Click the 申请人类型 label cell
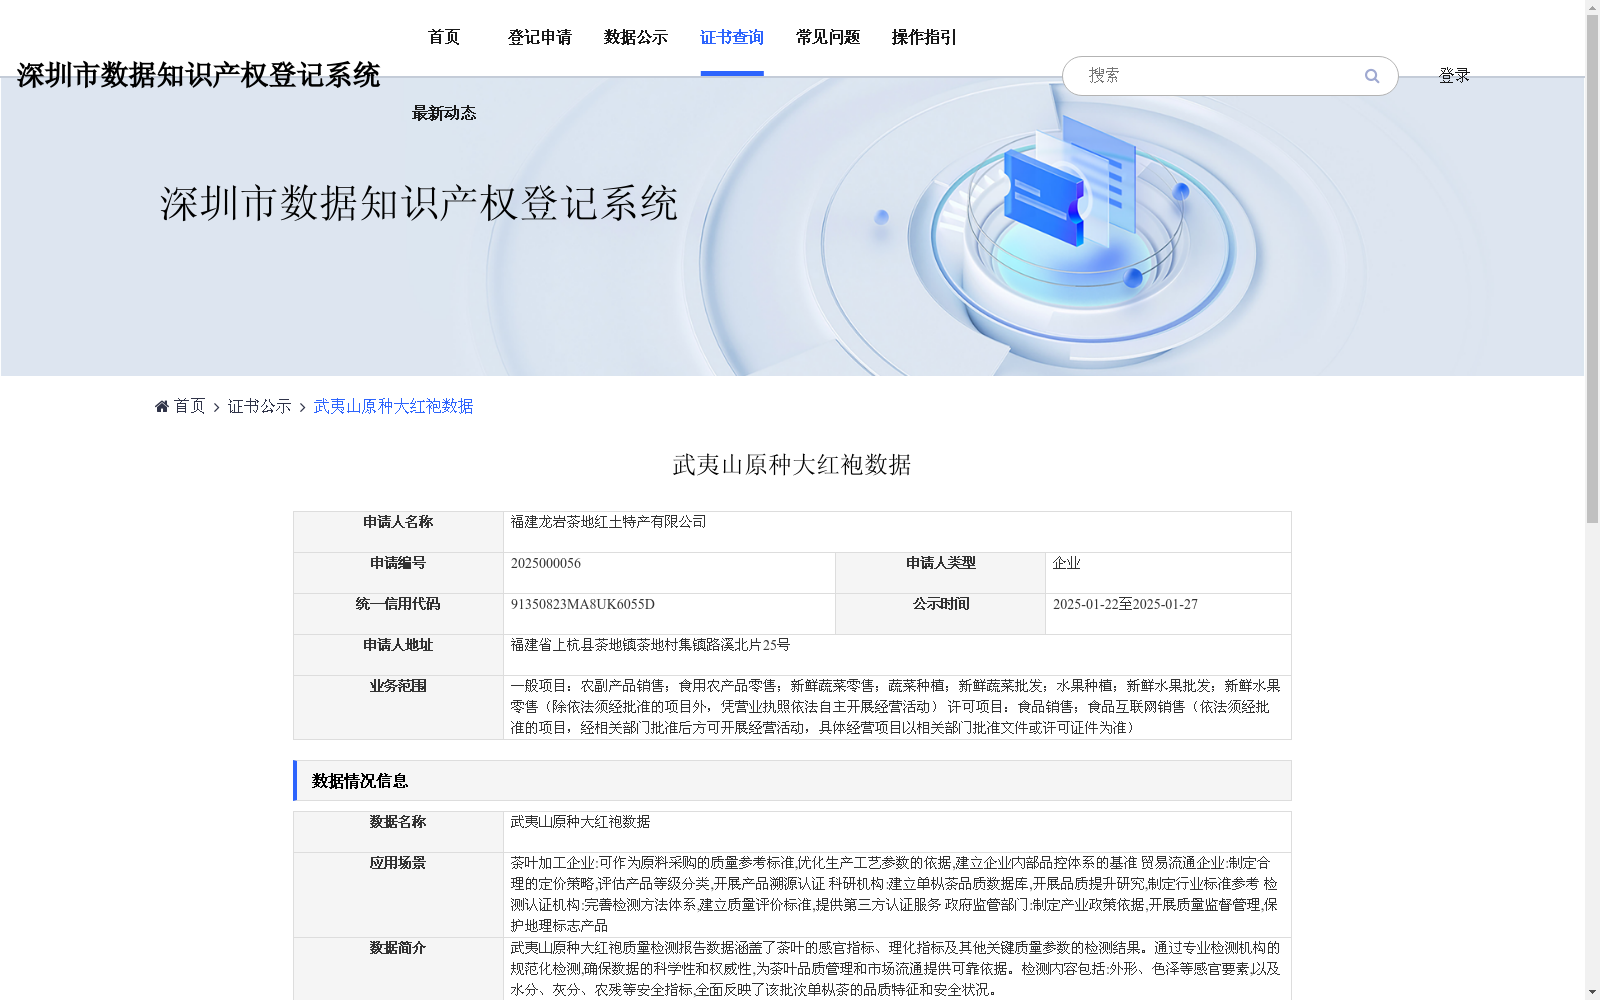 [x=941, y=573]
